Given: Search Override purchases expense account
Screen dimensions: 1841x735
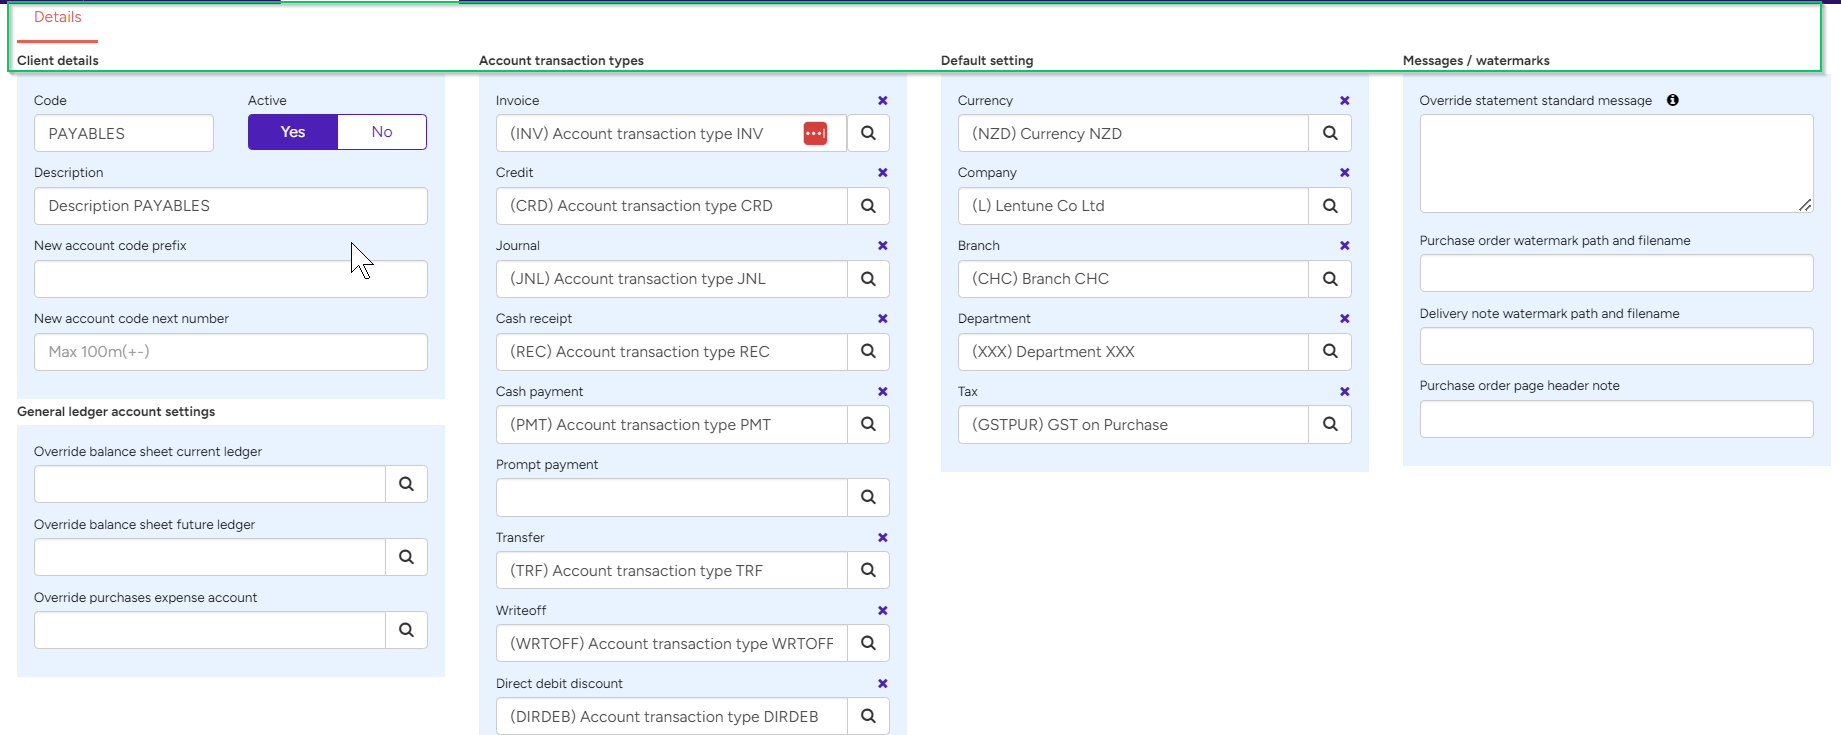Looking at the screenshot, I should pyautogui.click(x=406, y=630).
